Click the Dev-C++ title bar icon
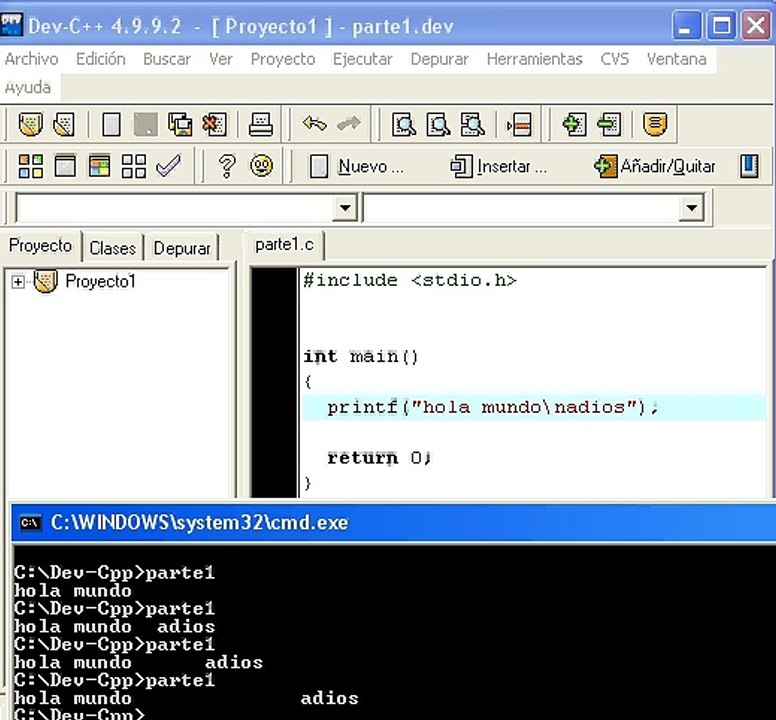776x720 pixels. point(11,26)
